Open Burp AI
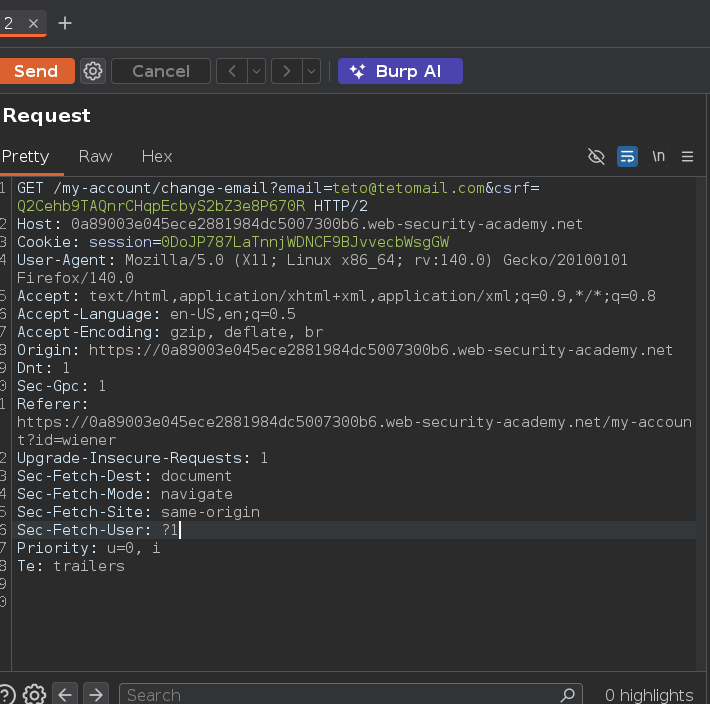 click(400, 71)
